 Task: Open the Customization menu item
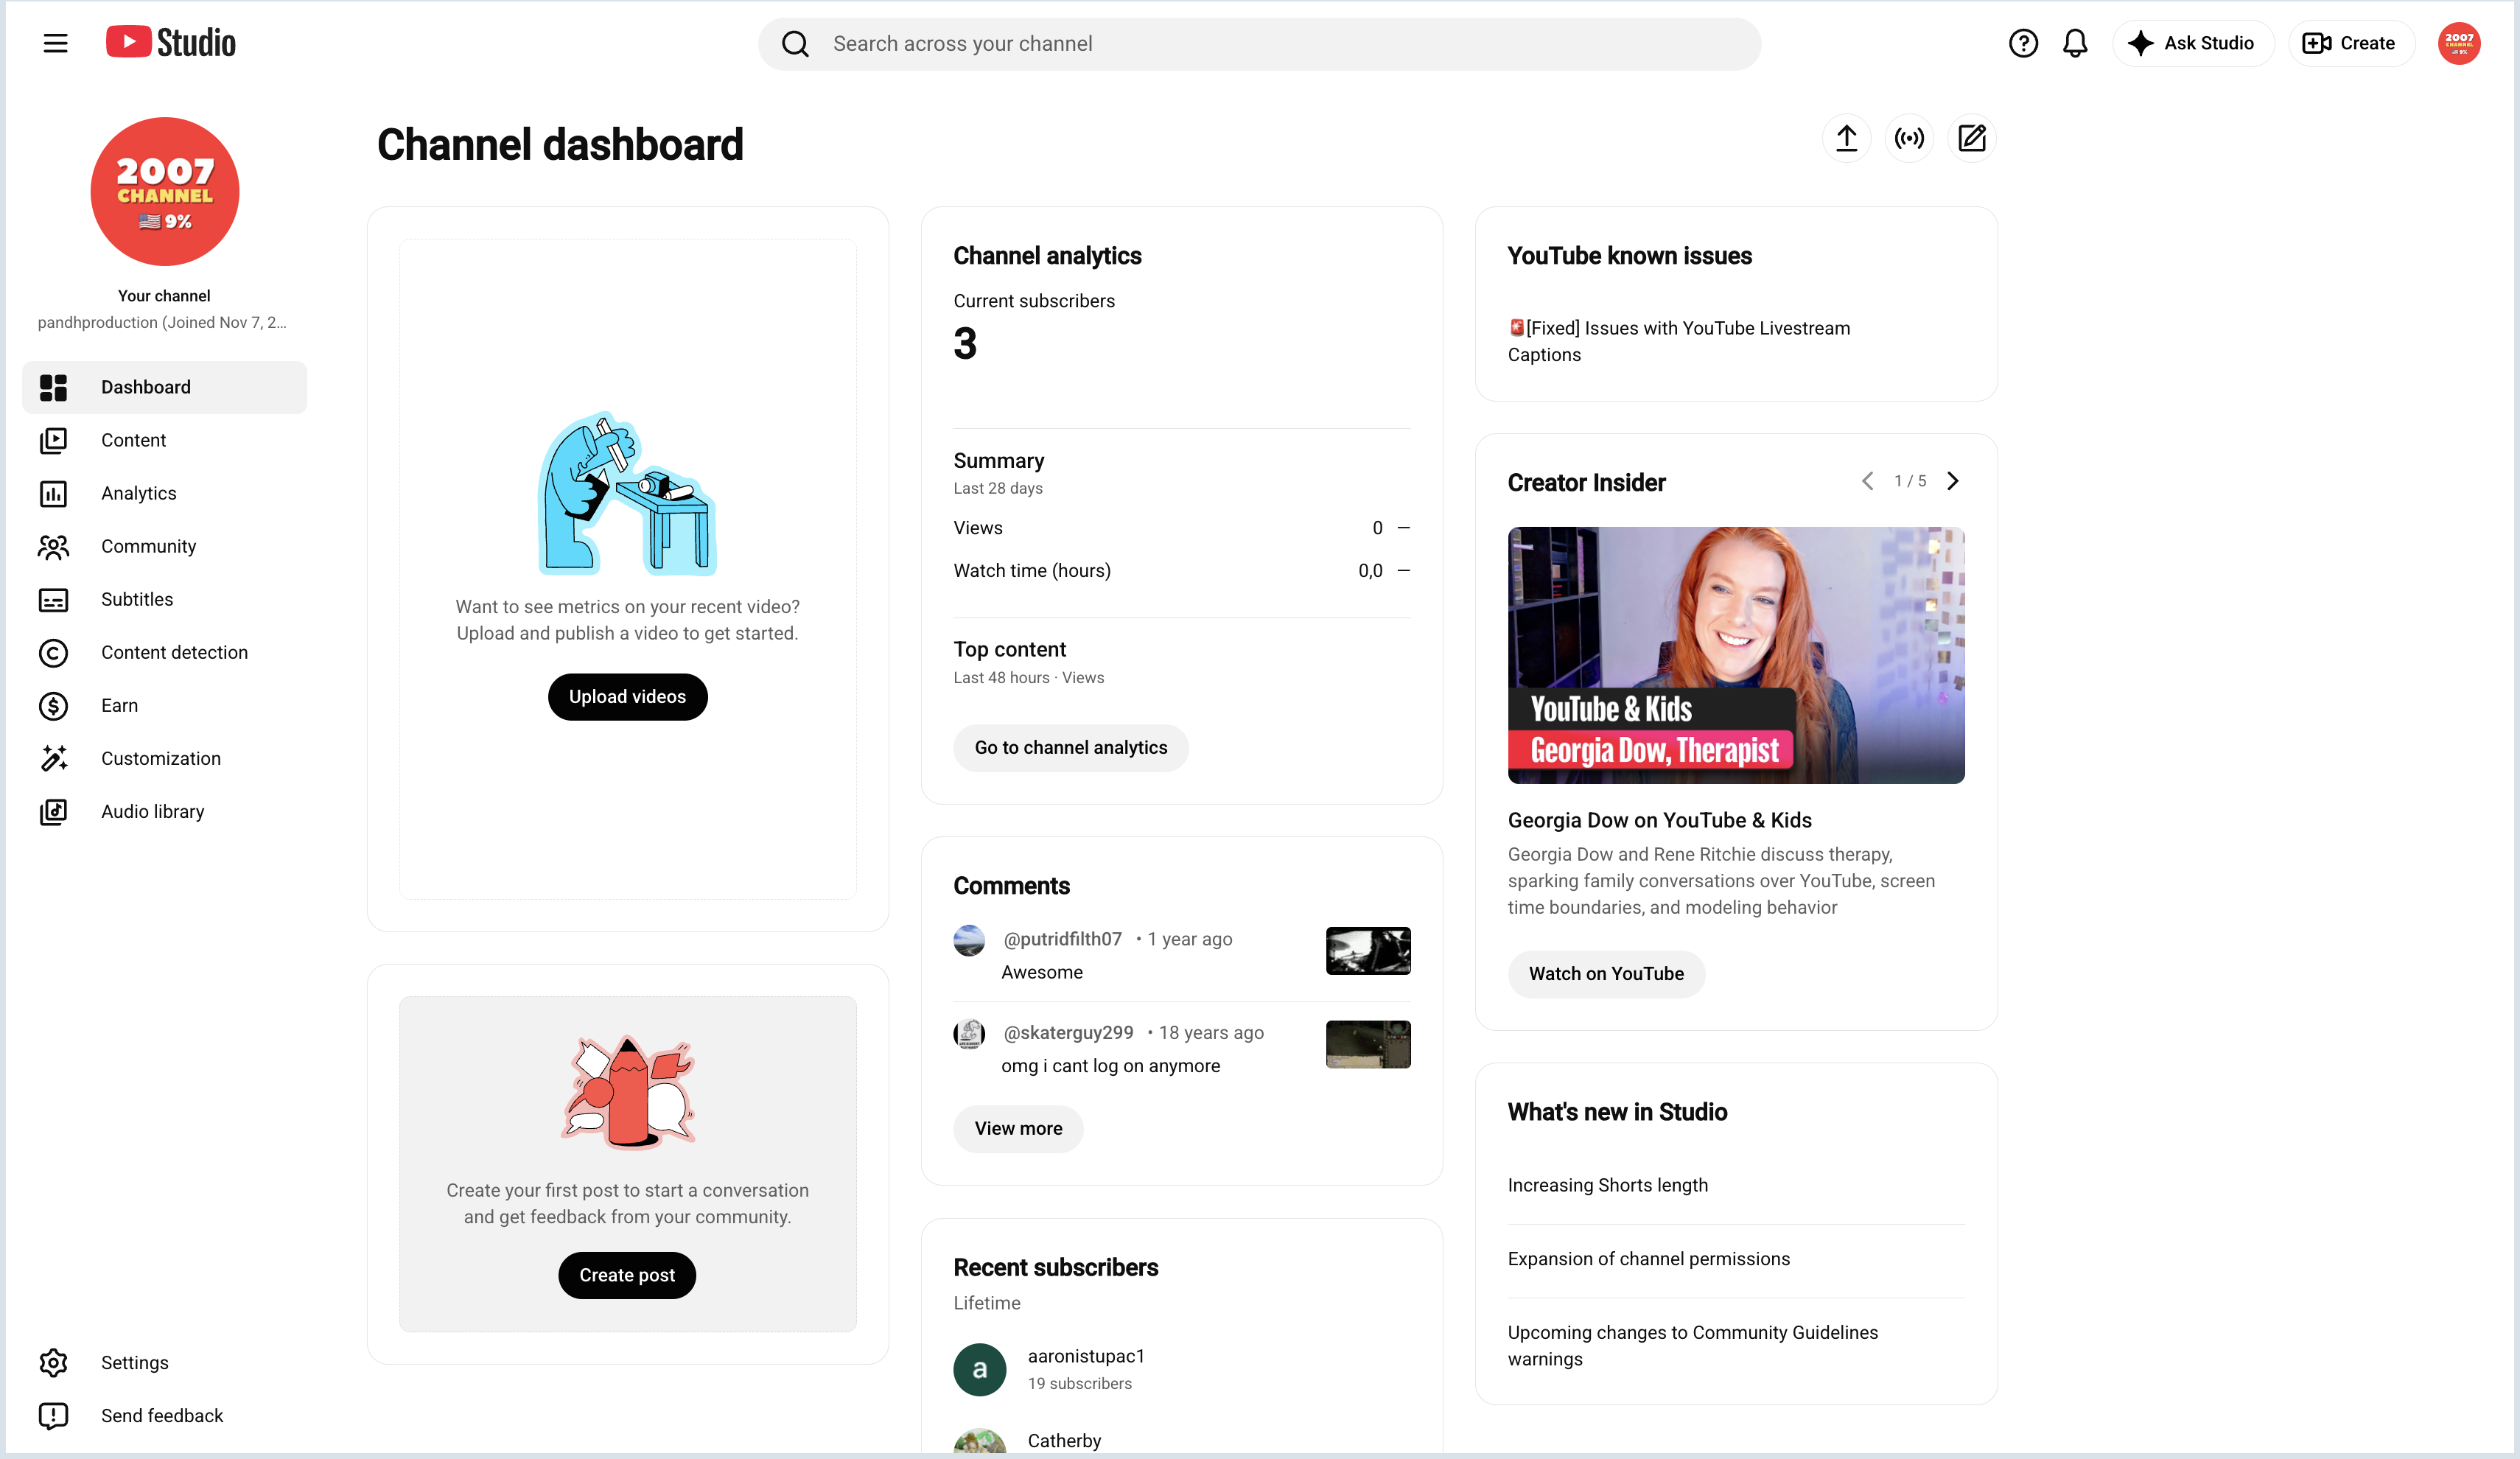165,758
